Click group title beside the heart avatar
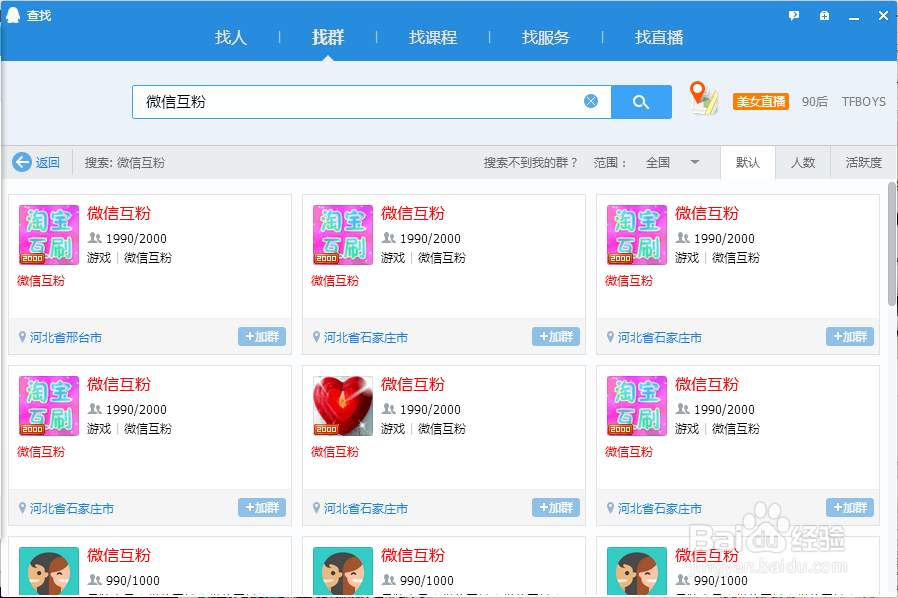 [413, 384]
